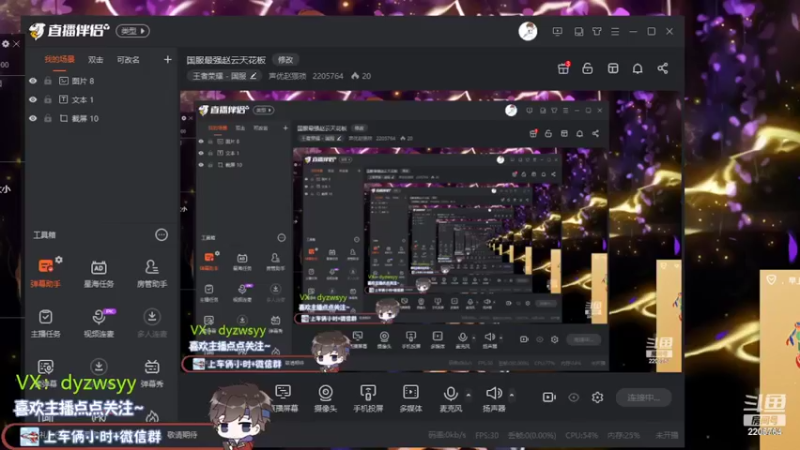Open settings gear in bottom controls

point(597,397)
